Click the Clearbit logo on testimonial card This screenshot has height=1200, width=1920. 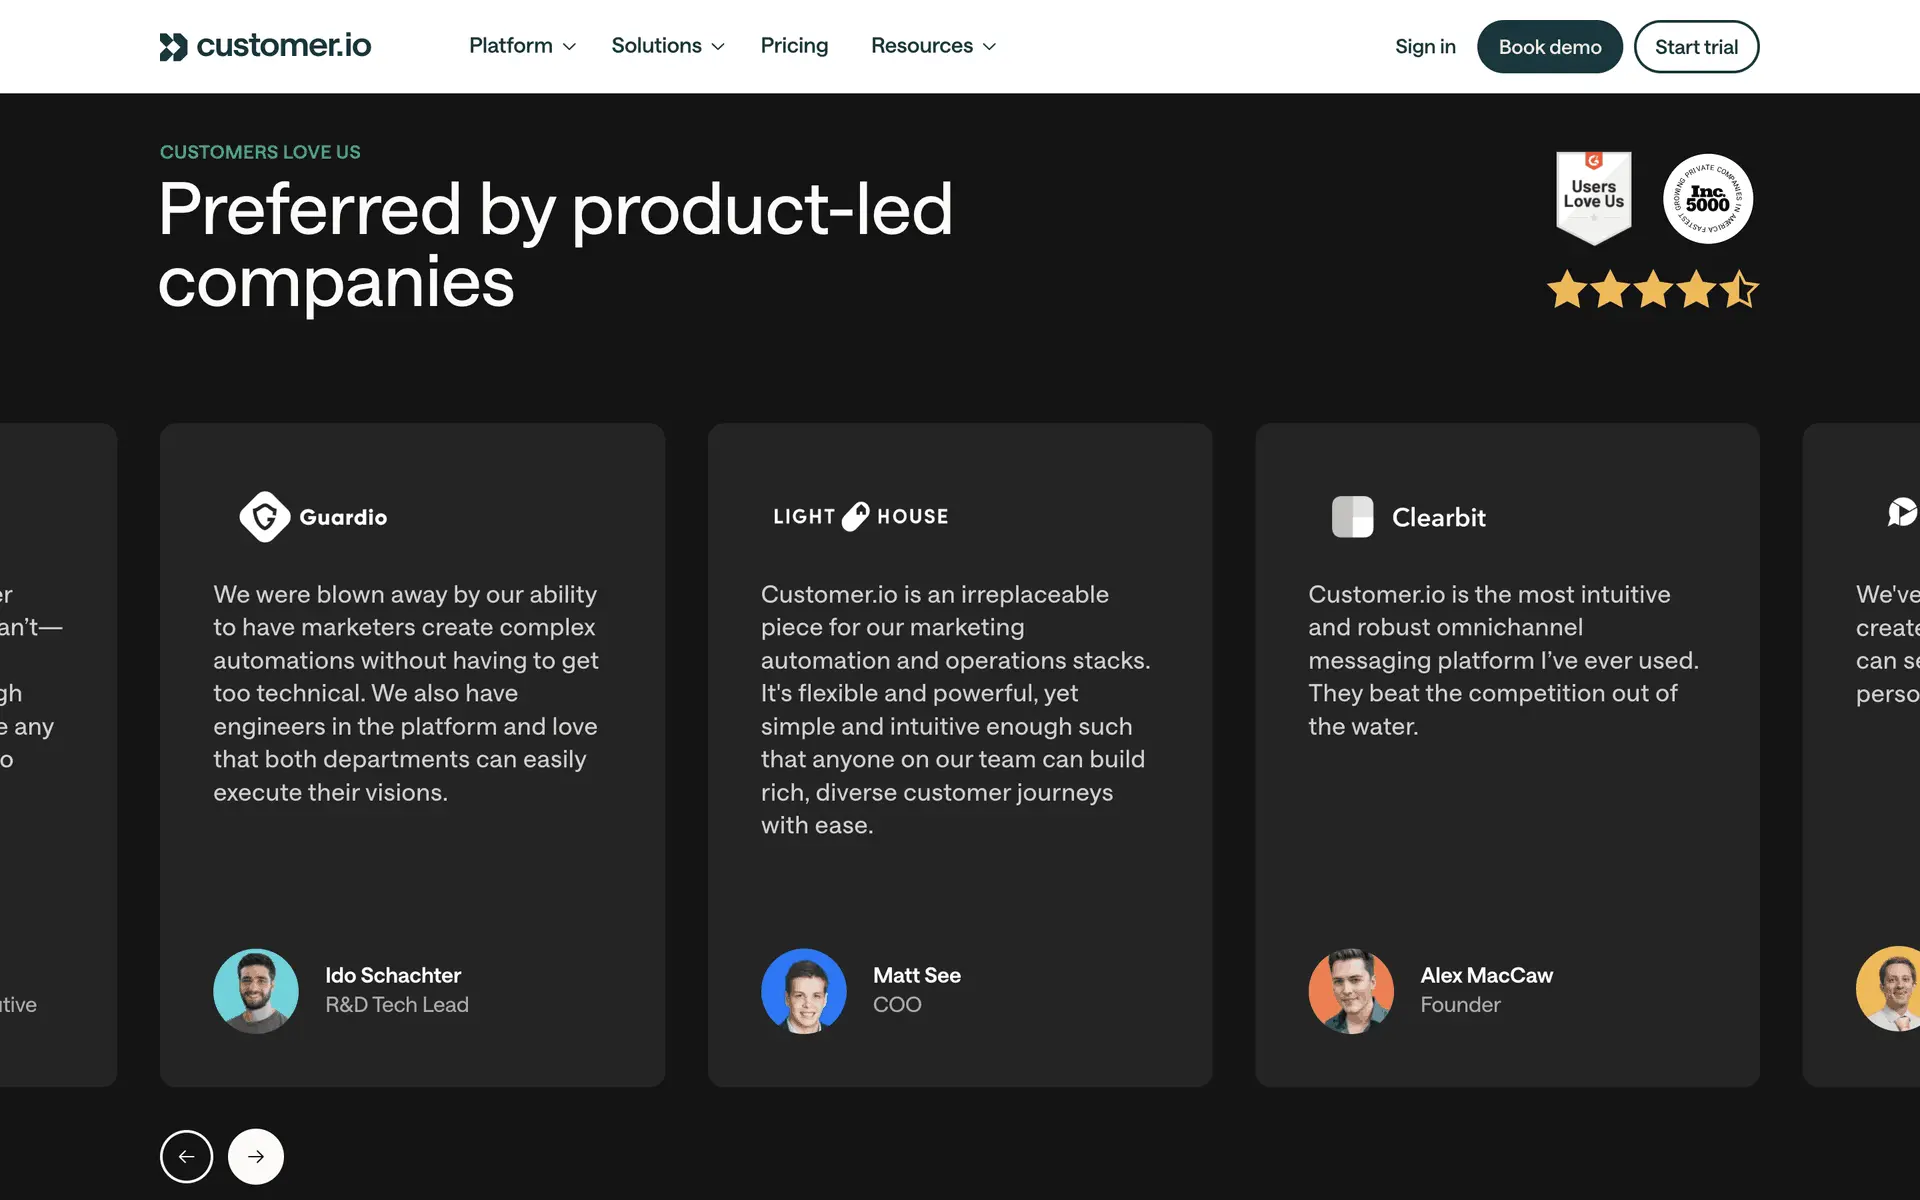[x=1408, y=517]
